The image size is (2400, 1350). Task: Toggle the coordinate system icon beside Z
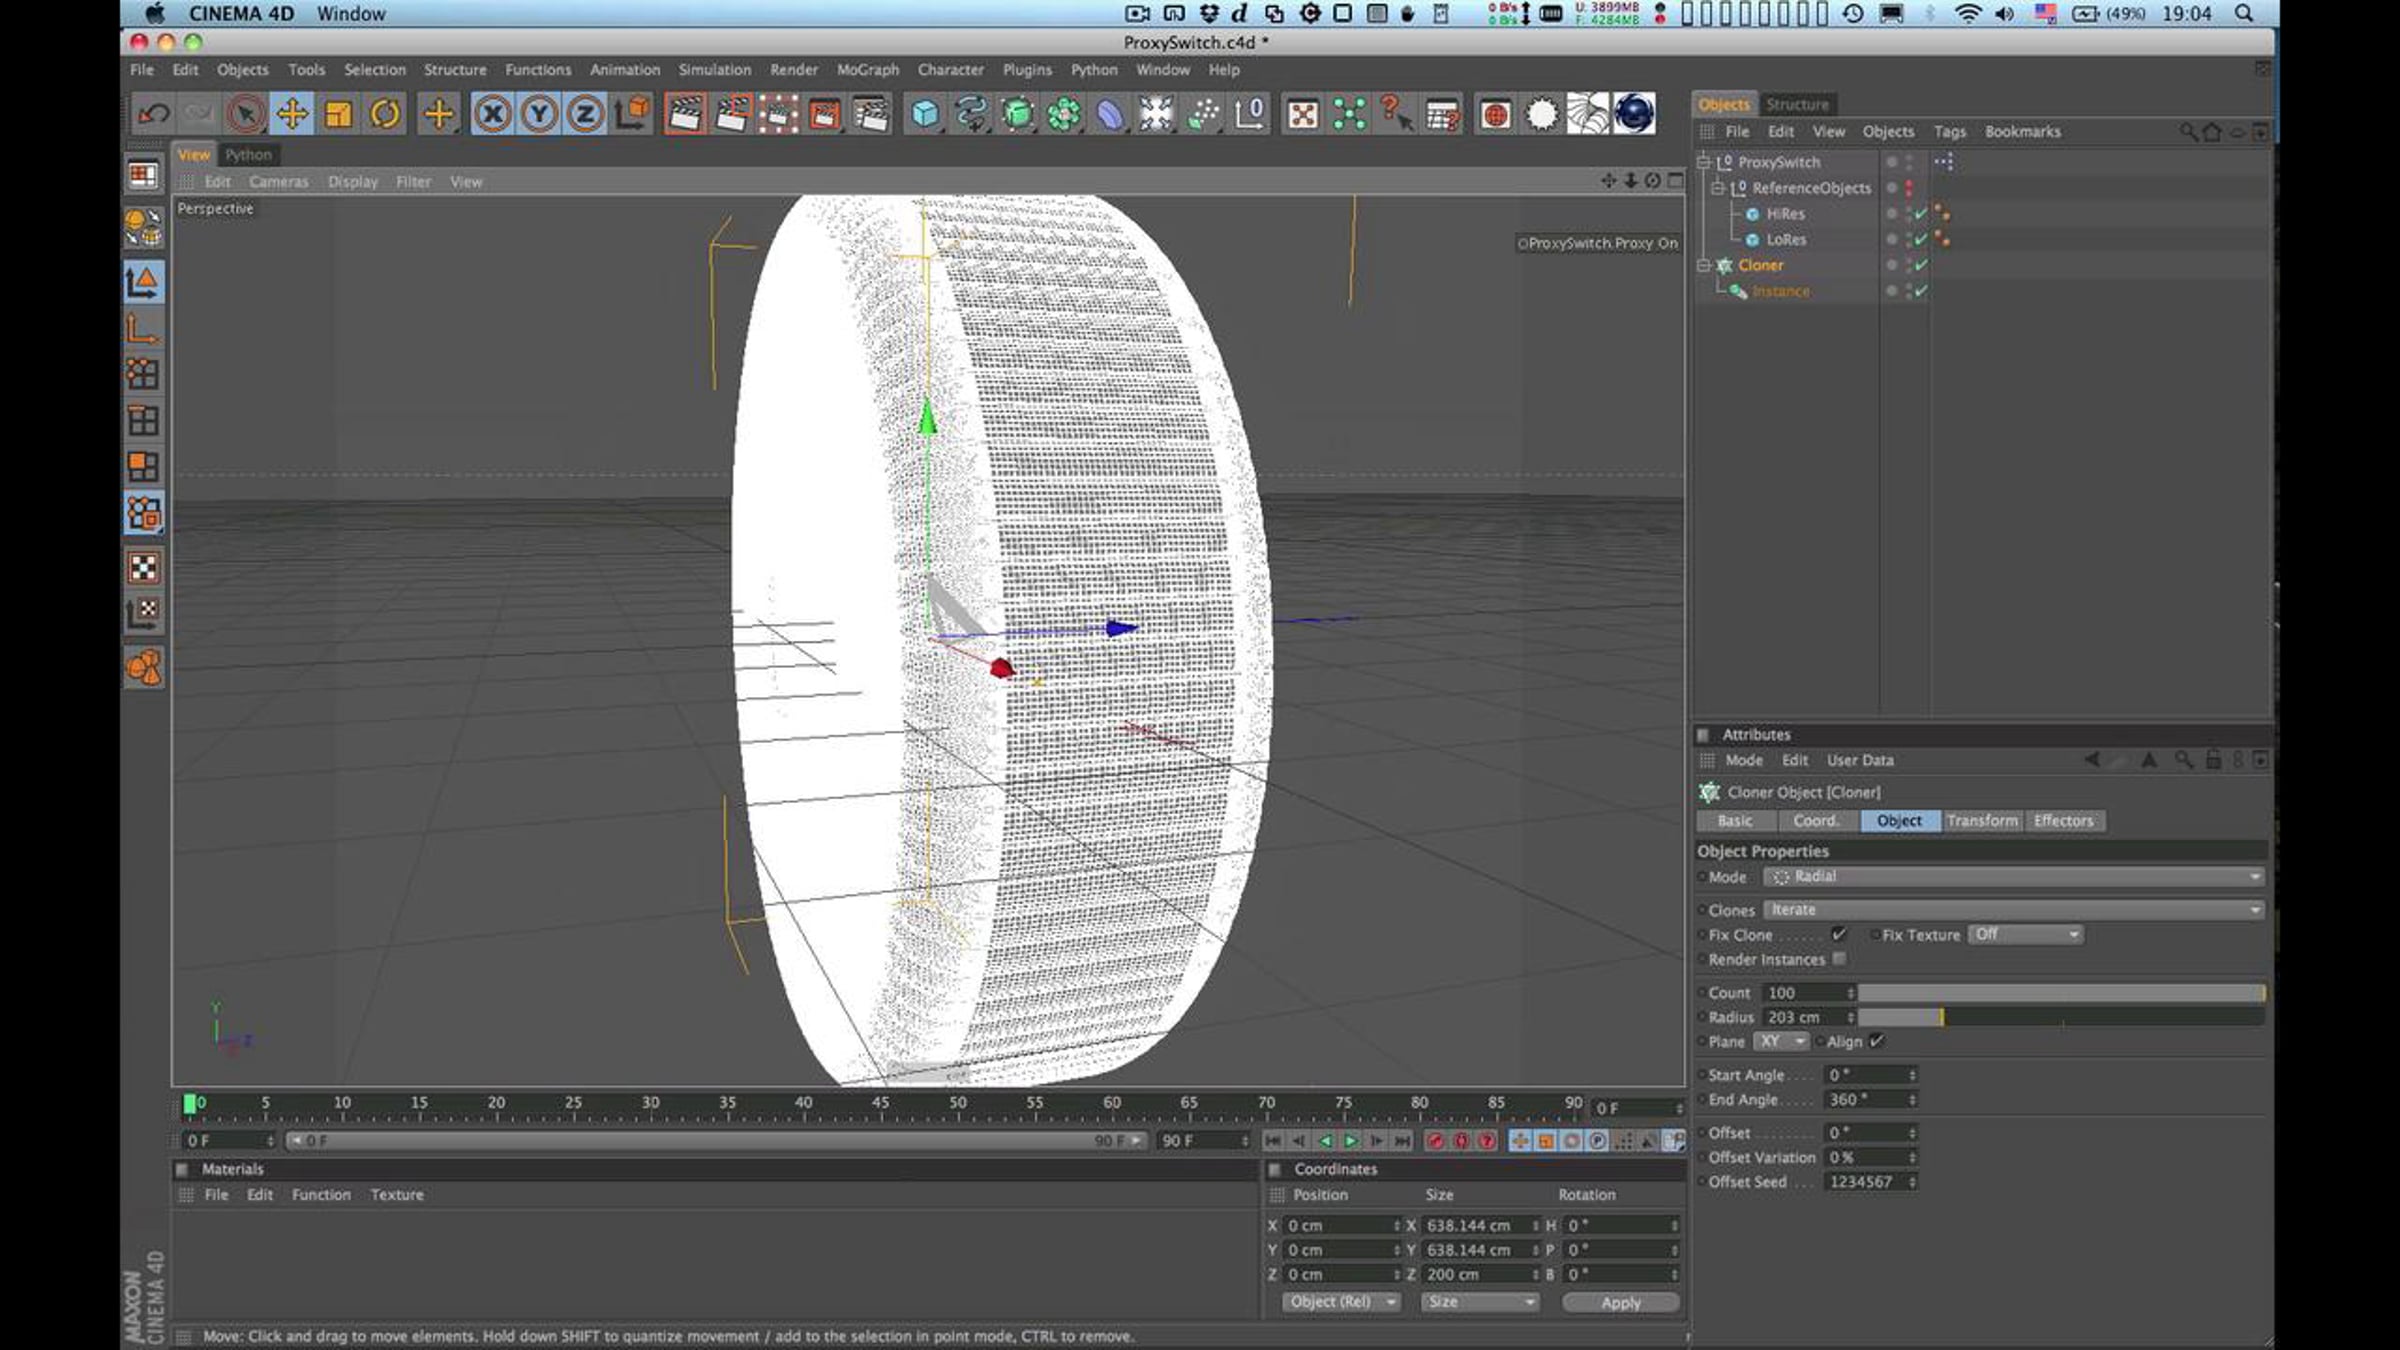click(x=632, y=114)
